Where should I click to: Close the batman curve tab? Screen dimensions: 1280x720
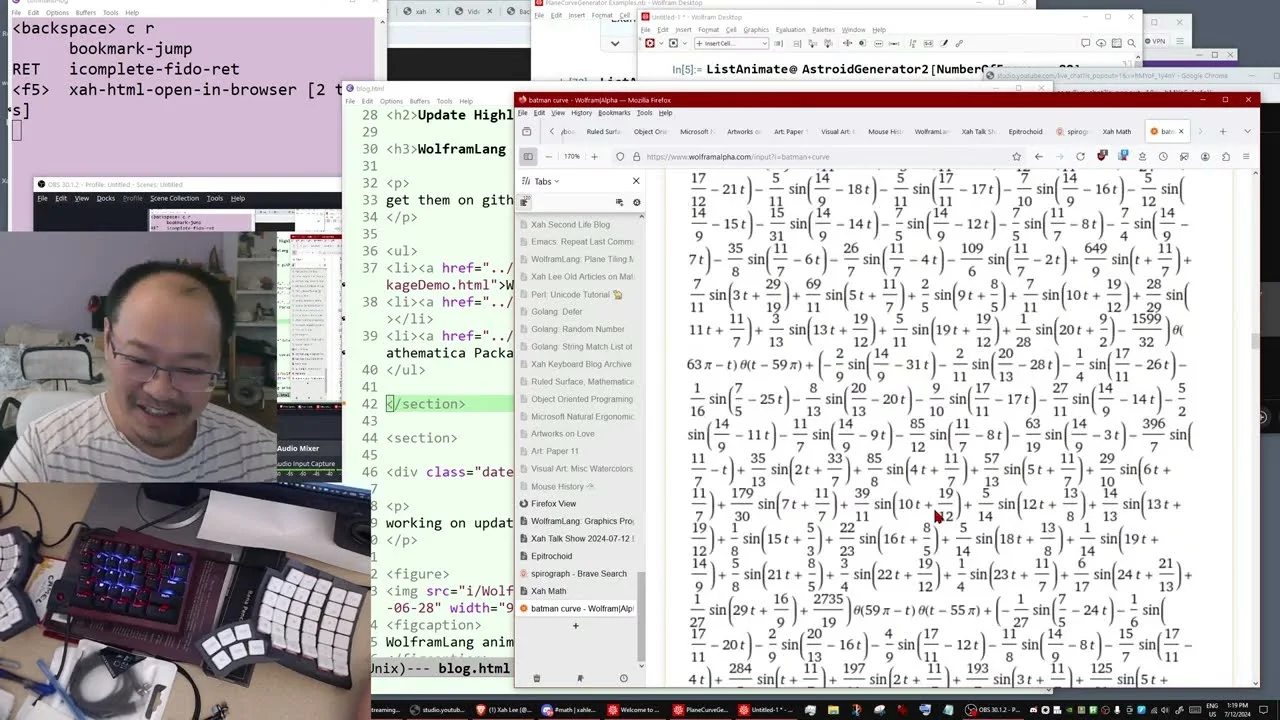(x=1181, y=131)
